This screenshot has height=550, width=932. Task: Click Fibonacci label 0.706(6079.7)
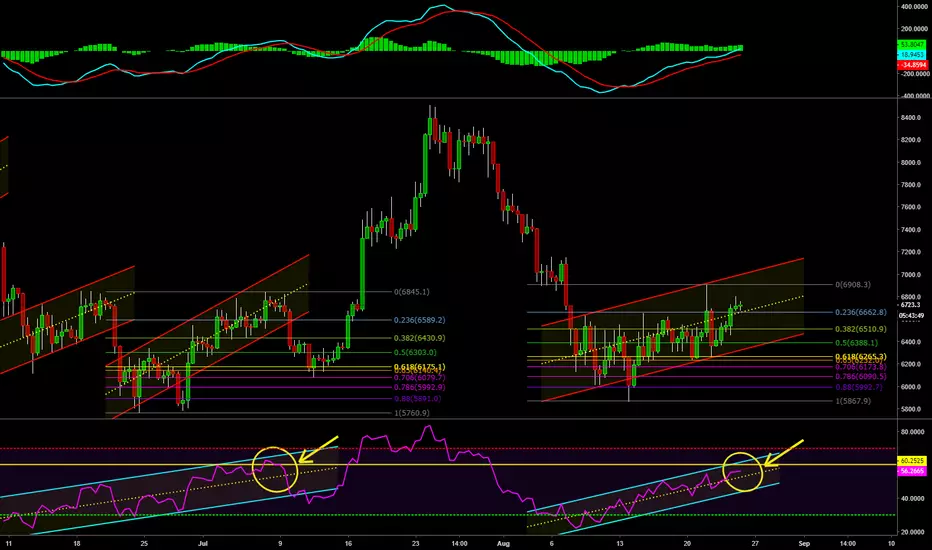(x=419, y=378)
